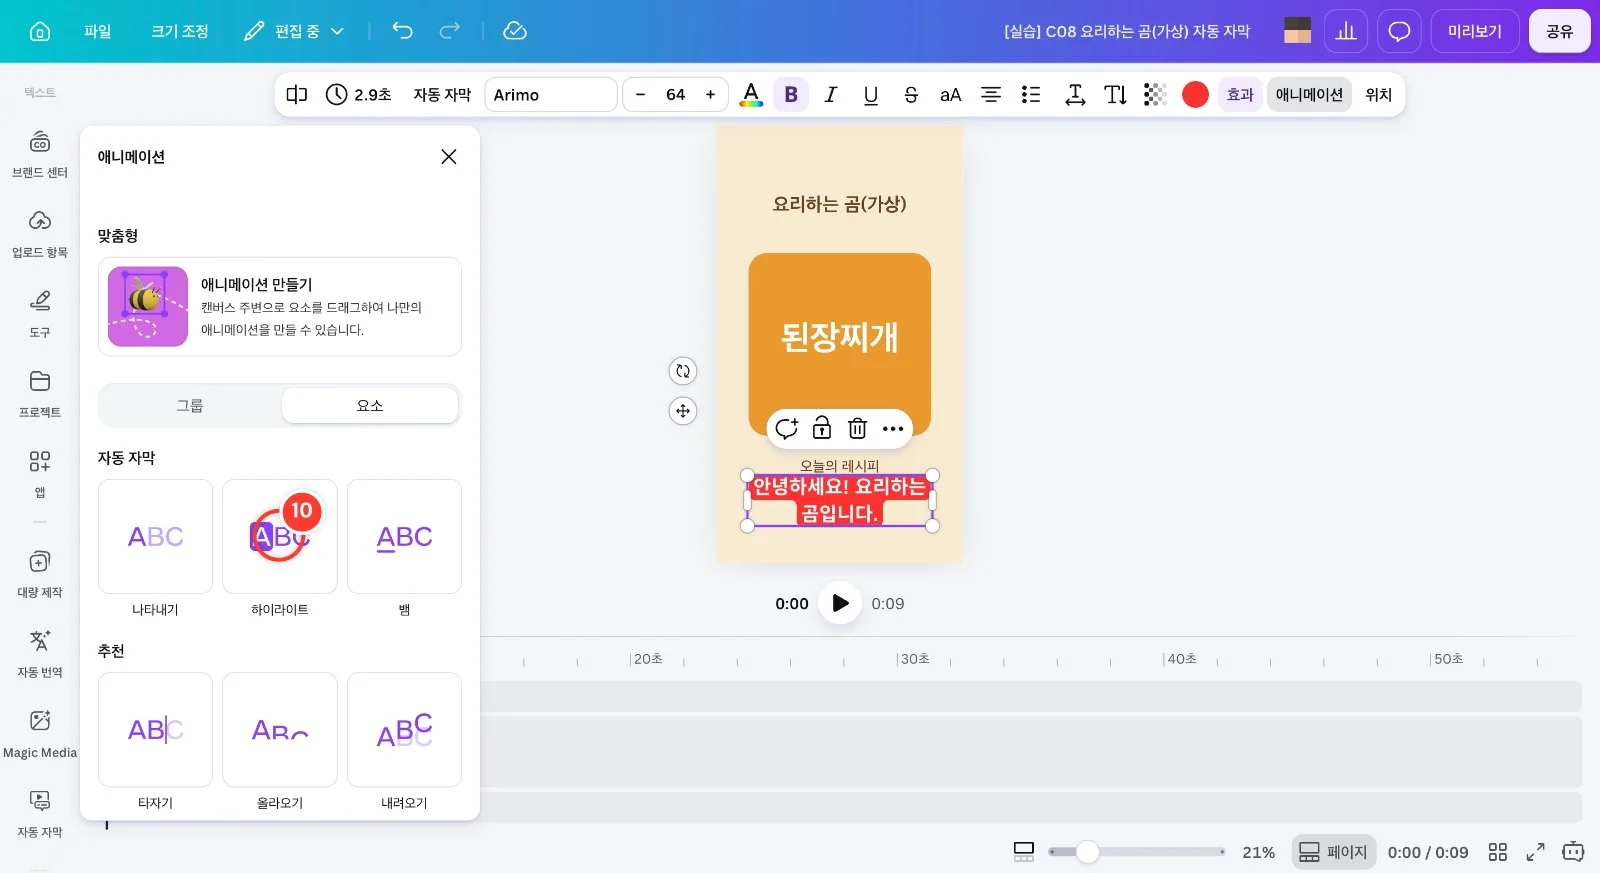Change text alignment
The width and height of the screenshot is (1600, 873).
pos(991,95)
